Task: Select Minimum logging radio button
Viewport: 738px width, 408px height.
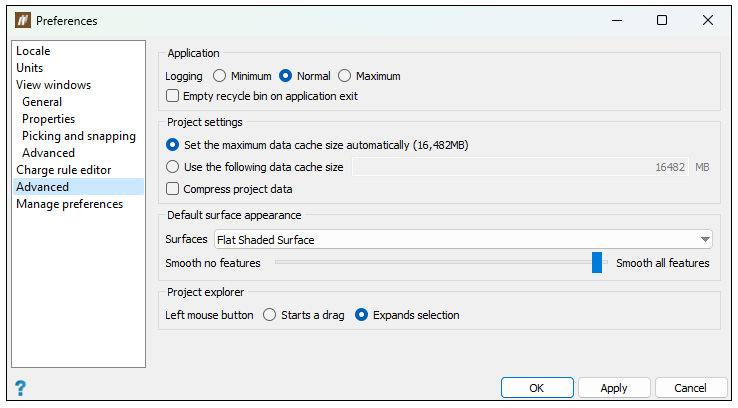Action: tap(219, 76)
